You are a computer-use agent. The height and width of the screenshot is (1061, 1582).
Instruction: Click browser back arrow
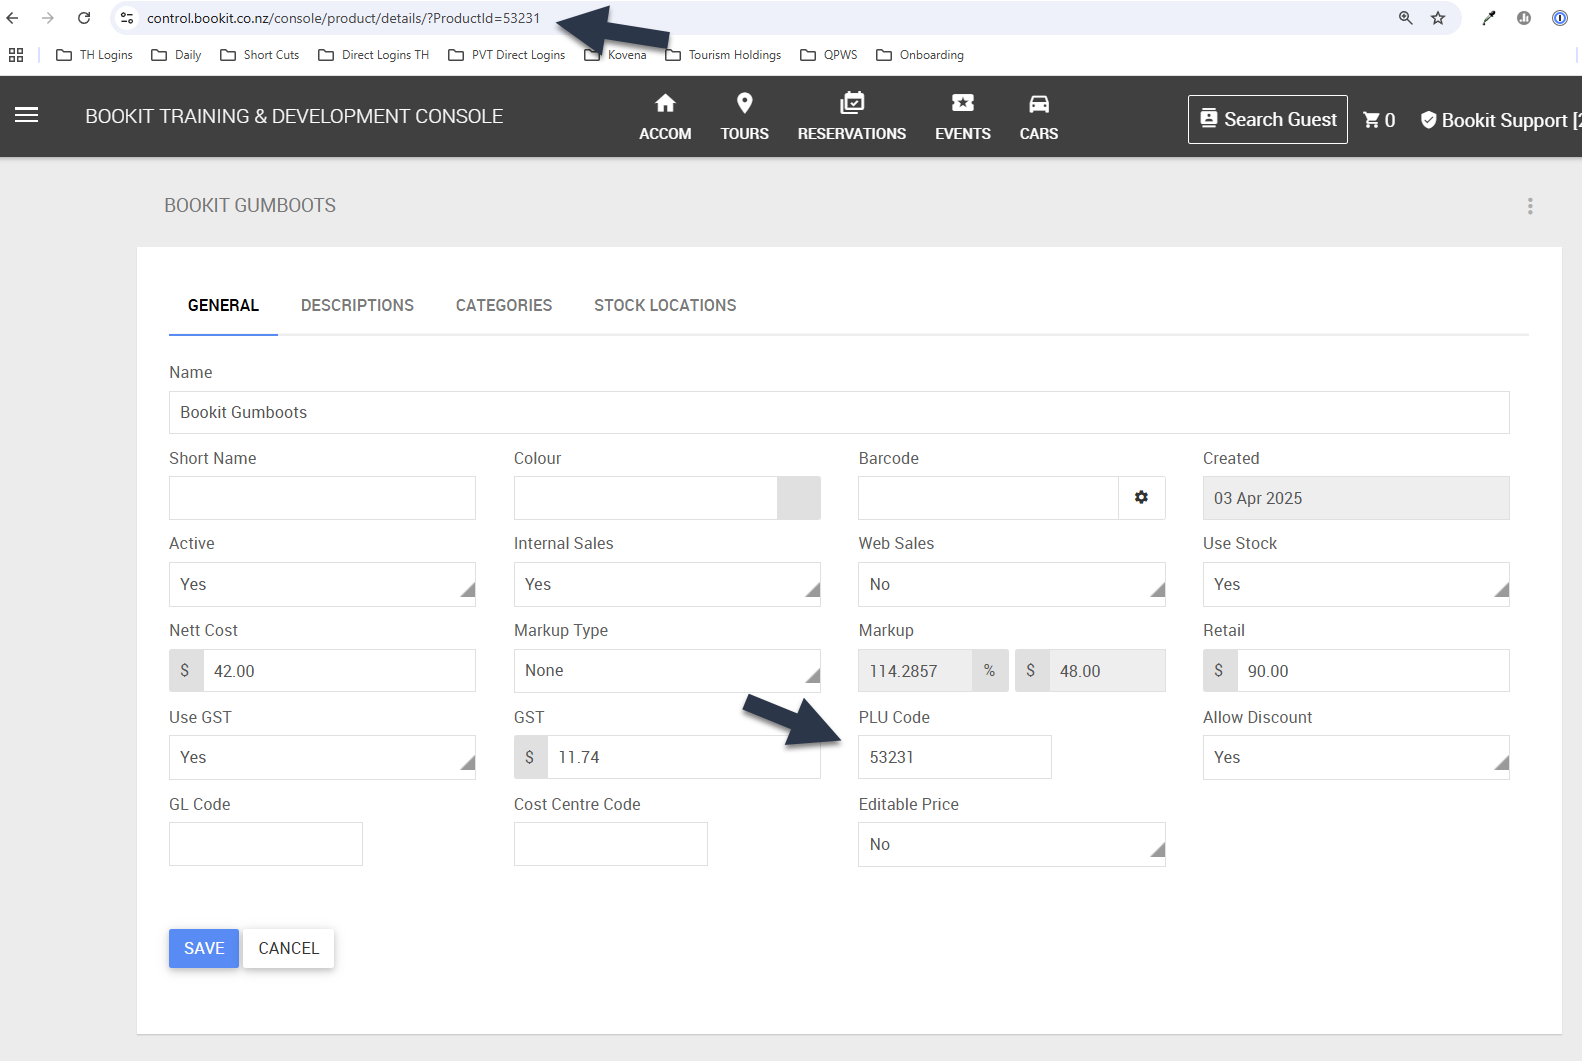pos(13,18)
